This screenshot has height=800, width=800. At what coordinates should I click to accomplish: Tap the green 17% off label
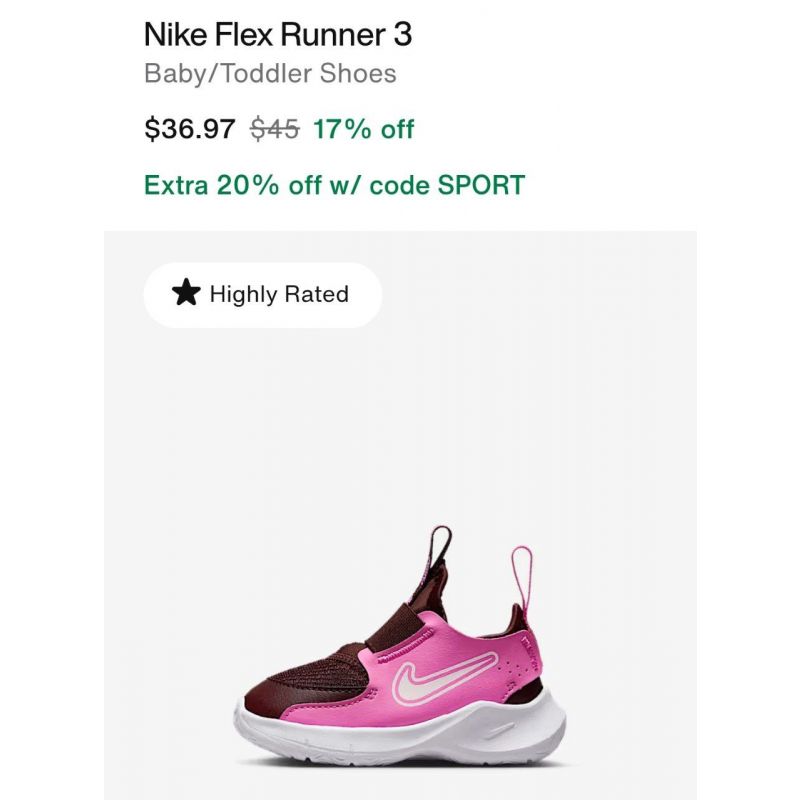[x=363, y=129]
